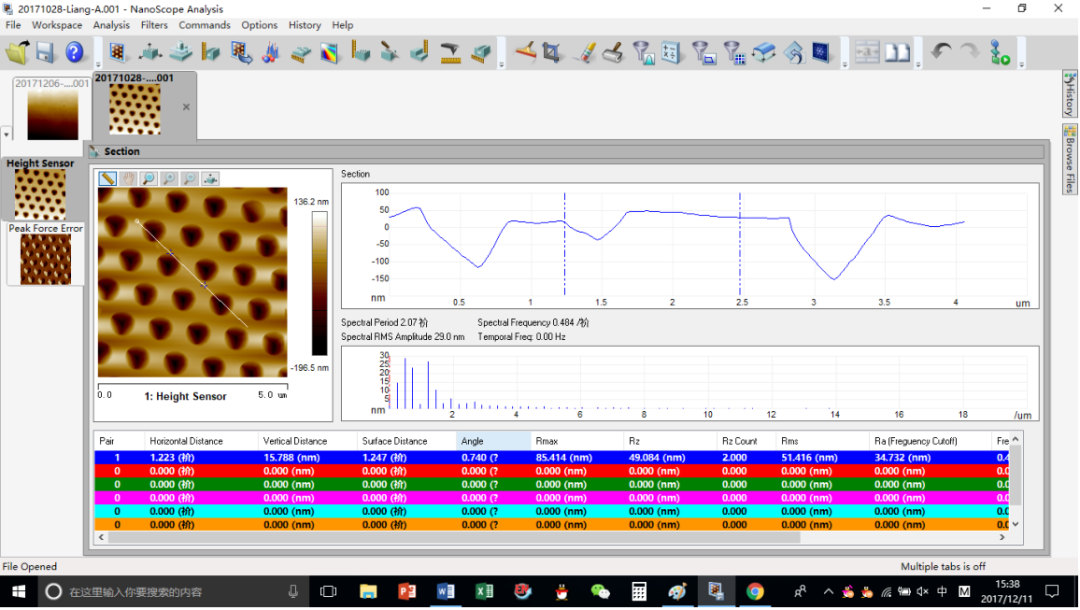1080x610 pixels.
Task: Select the Peak Force Error channel thumbnail
Action: click(x=46, y=259)
